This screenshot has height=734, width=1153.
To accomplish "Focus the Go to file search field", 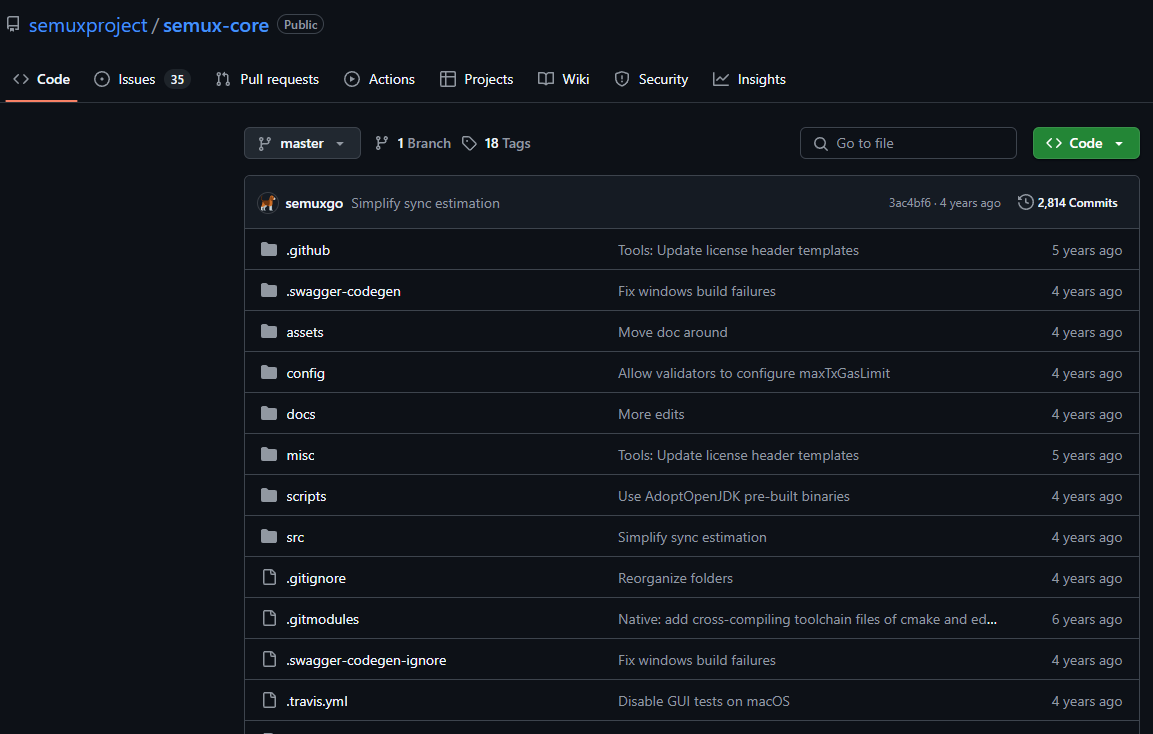I will point(908,143).
